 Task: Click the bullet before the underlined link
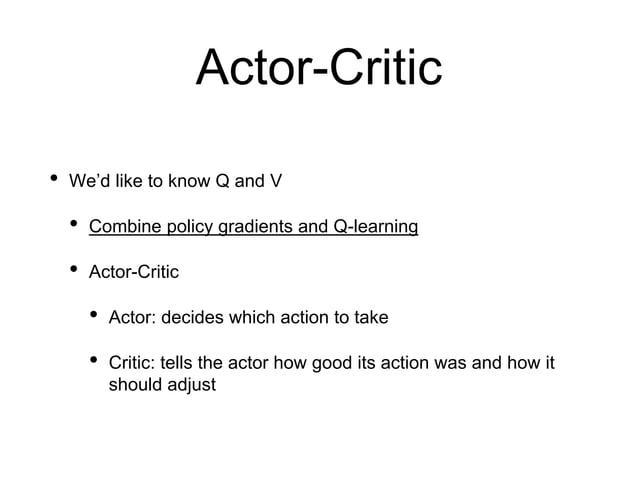coord(74,223)
